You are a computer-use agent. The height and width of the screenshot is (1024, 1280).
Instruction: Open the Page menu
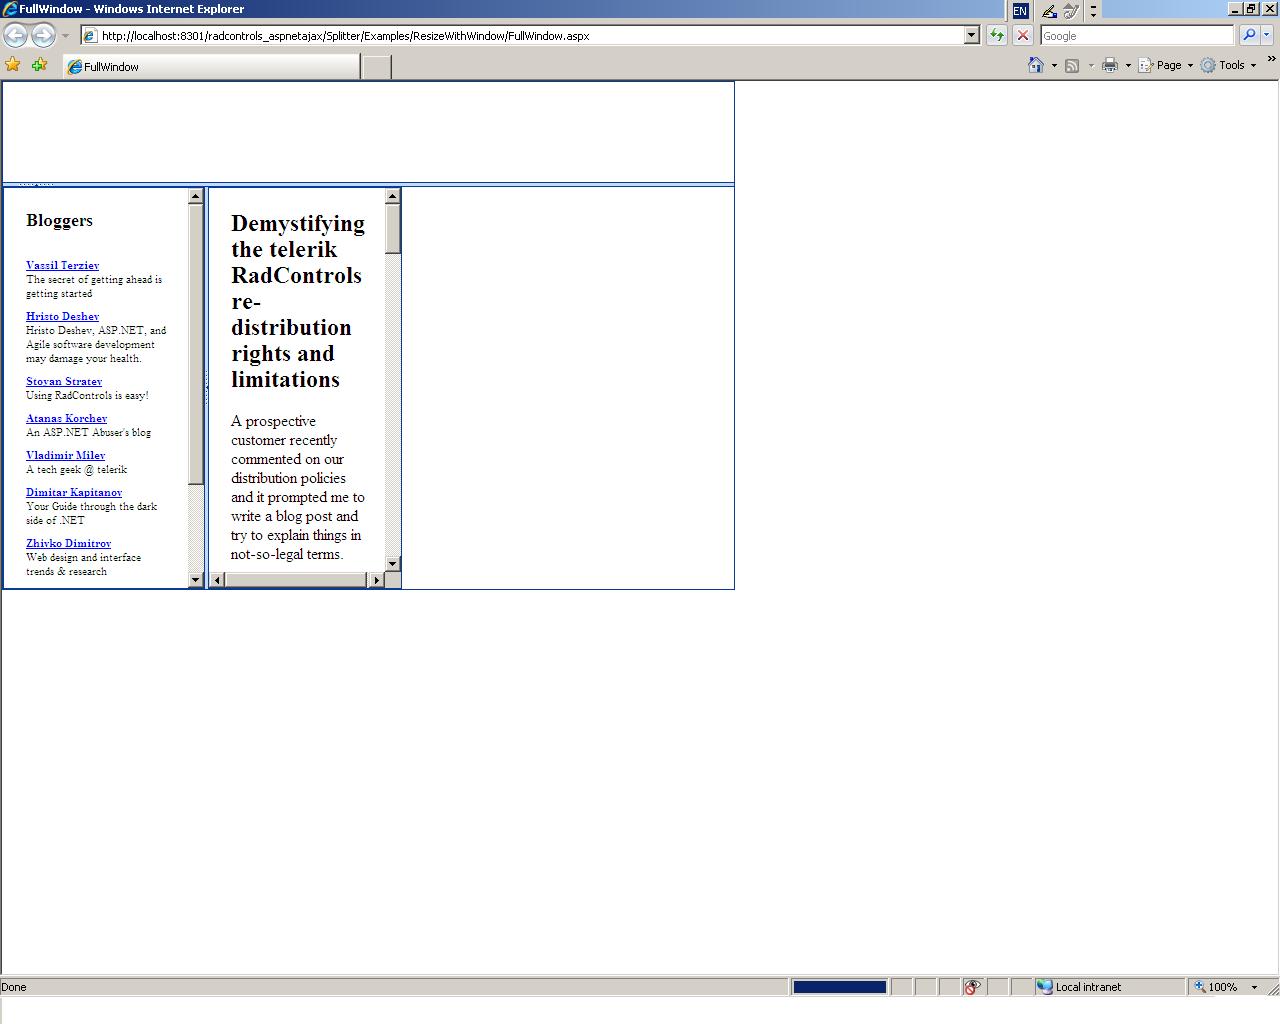[x=1166, y=65]
